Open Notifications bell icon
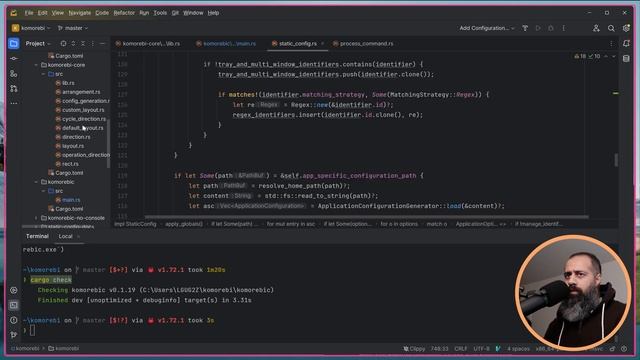Screen dimensions: 640x360 [626, 43]
